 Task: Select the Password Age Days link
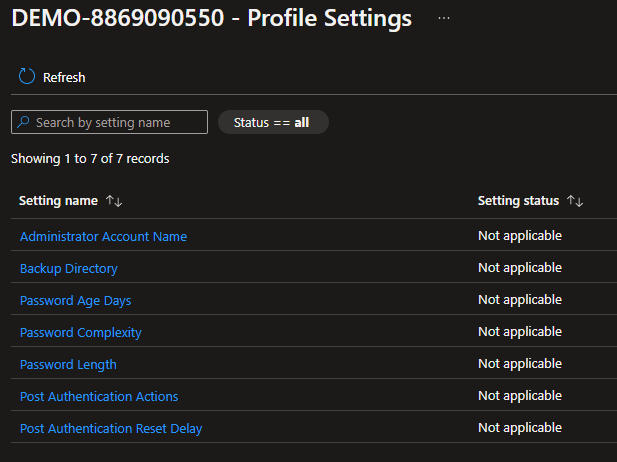pyautogui.click(x=75, y=301)
